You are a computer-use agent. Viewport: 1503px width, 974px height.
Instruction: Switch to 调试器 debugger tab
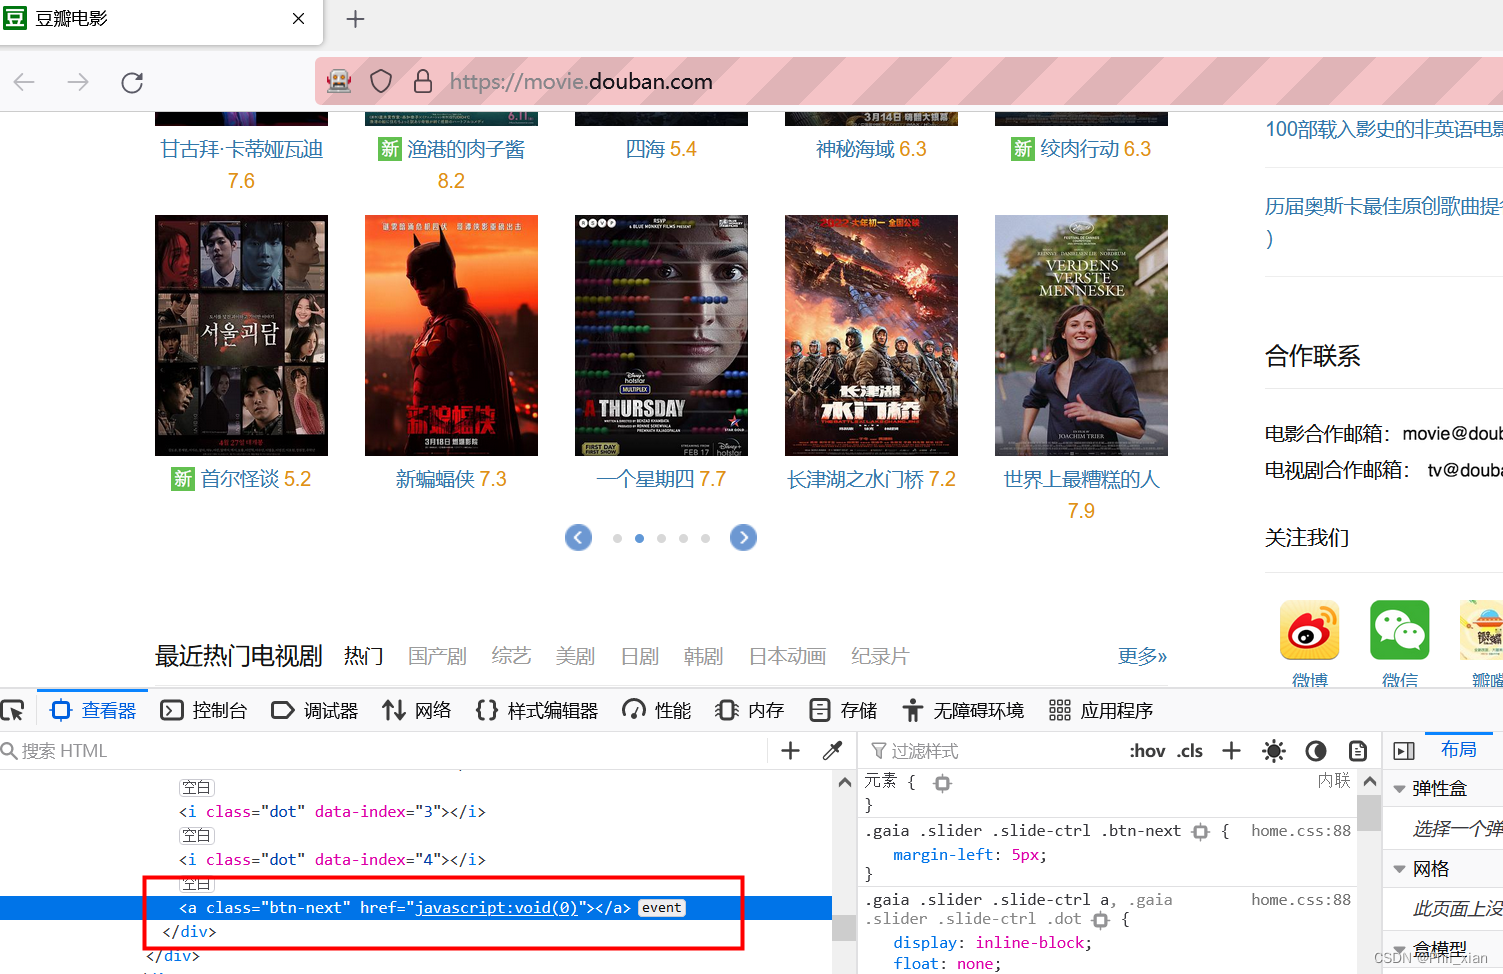click(x=314, y=710)
